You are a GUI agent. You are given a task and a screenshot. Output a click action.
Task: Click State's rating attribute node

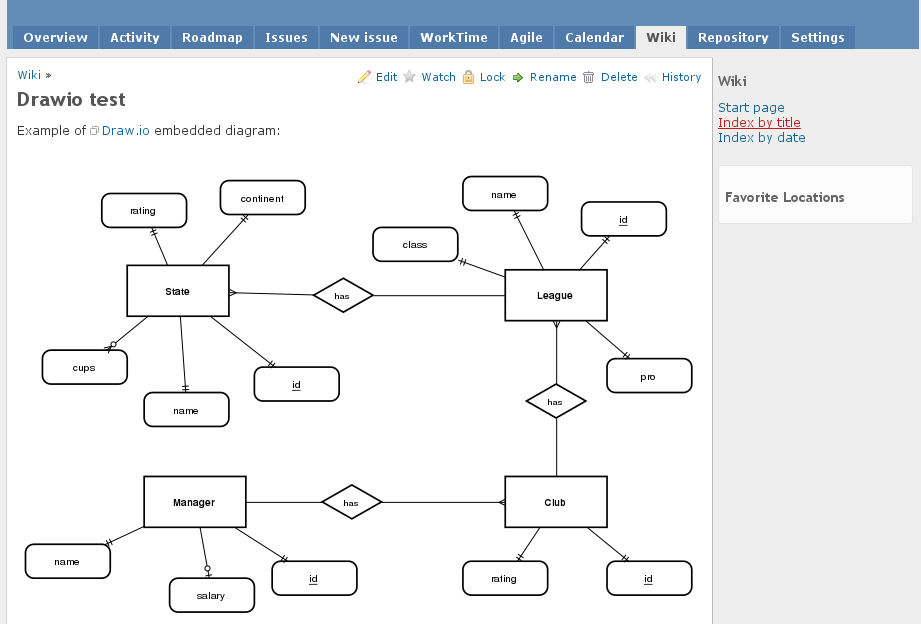click(x=144, y=210)
